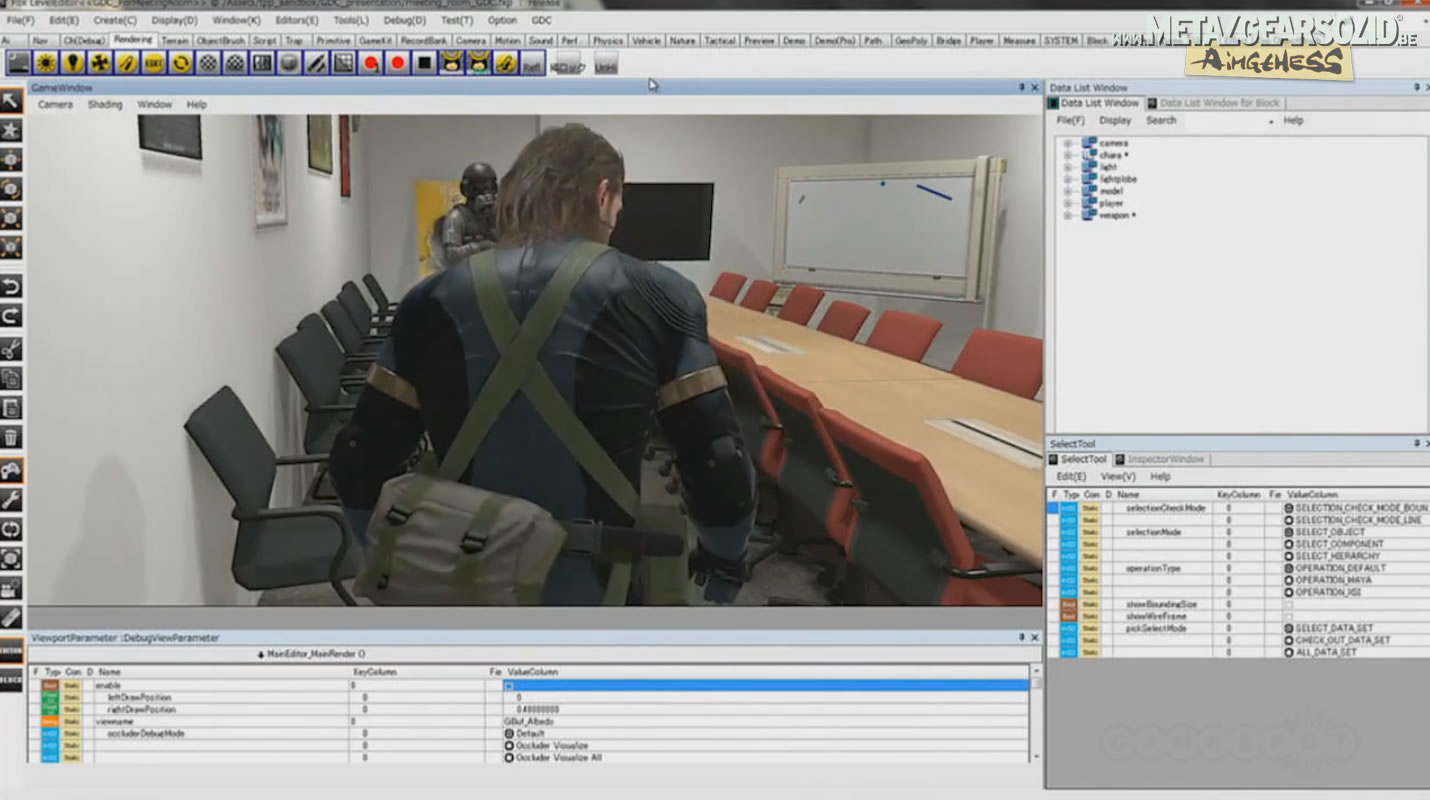Select ALL_DATA_SET radio option
Viewport: 1430px width, 800px height.
1289,652
